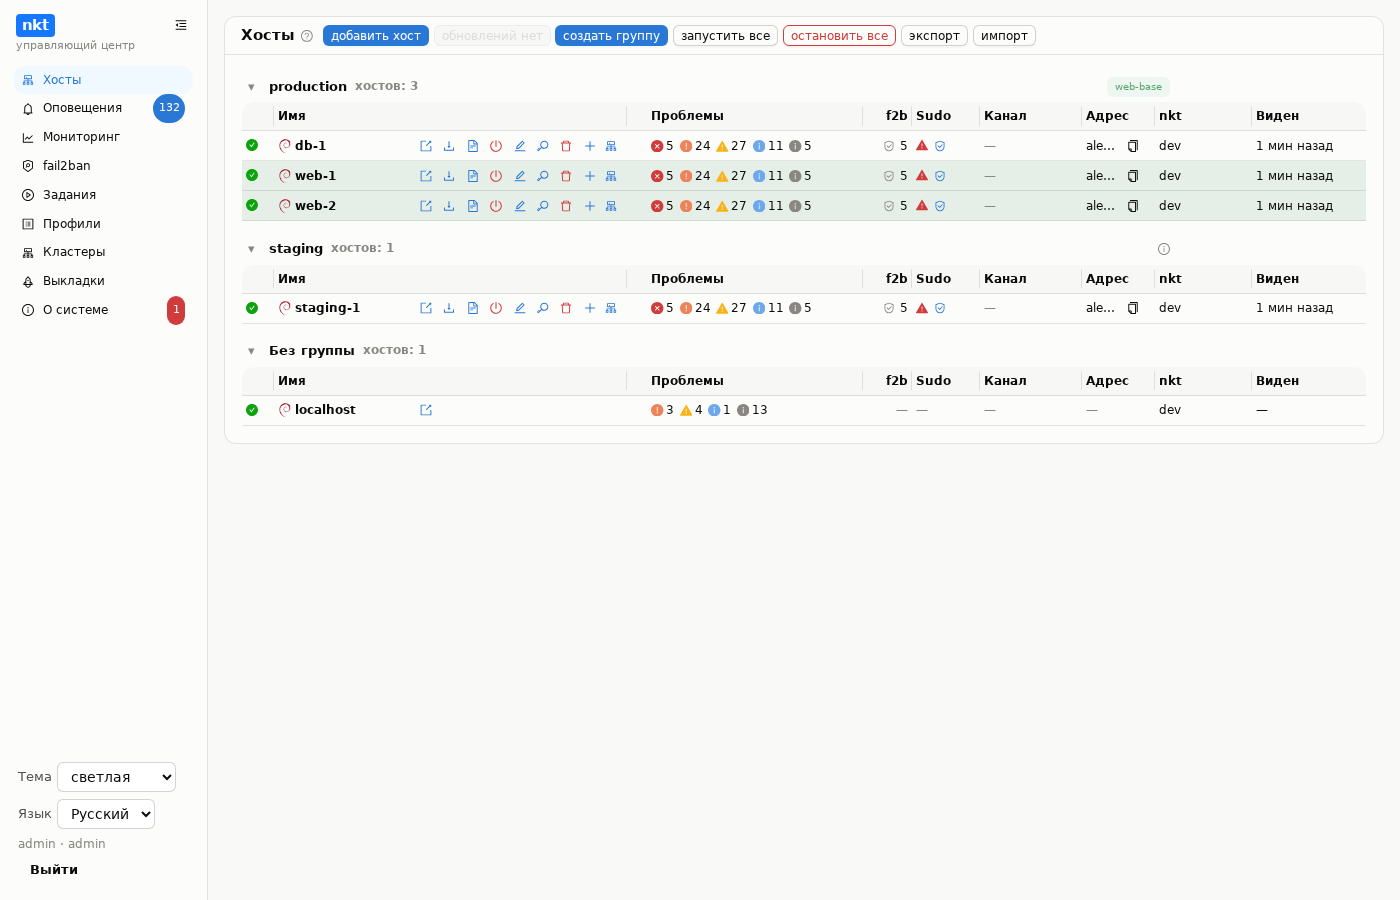Click the cluster icon in db-1 row

click(x=611, y=146)
